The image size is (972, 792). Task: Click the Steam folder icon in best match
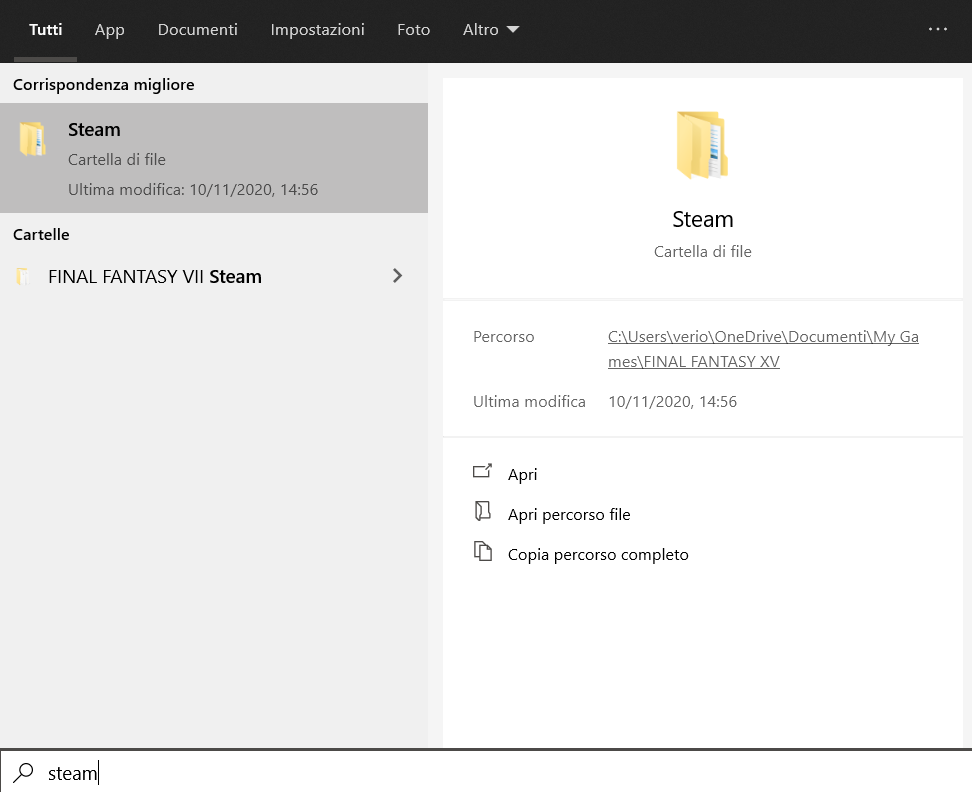(x=32, y=138)
